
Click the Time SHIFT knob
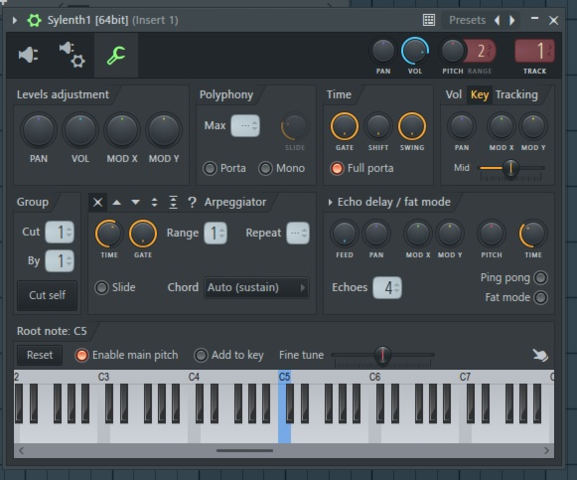tap(378, 127)
